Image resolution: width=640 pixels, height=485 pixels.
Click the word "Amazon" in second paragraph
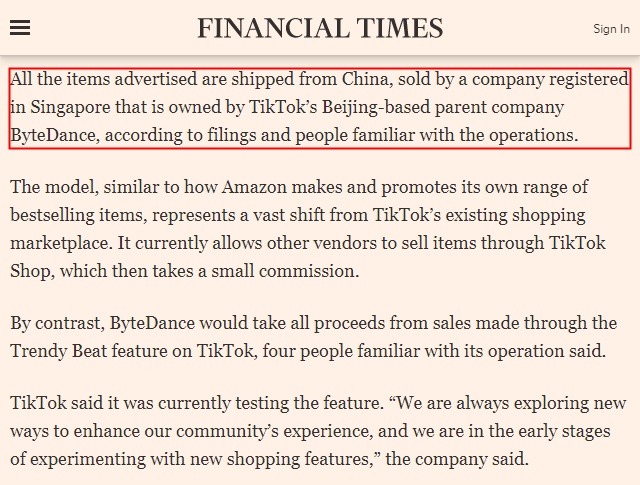(x=254, y=187)
